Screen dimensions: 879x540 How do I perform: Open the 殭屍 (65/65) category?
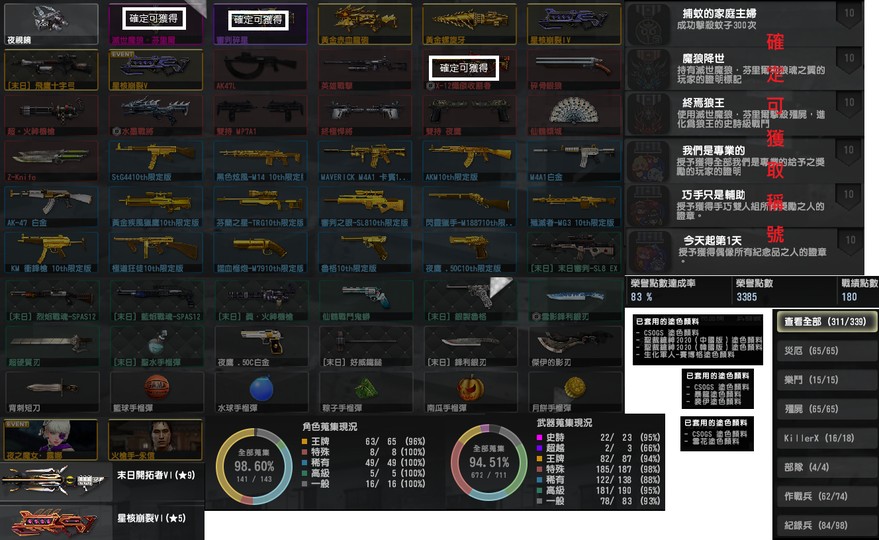point(827,409)
